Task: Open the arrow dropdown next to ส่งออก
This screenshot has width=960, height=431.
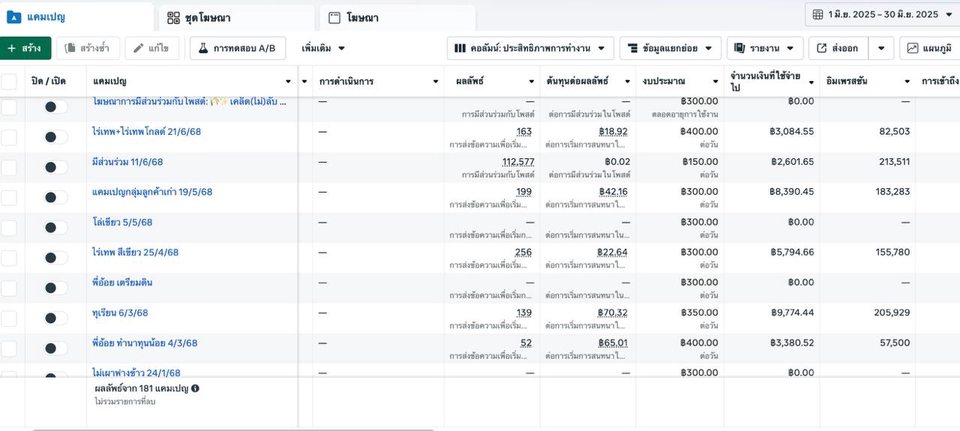Action: click(881, 48)
